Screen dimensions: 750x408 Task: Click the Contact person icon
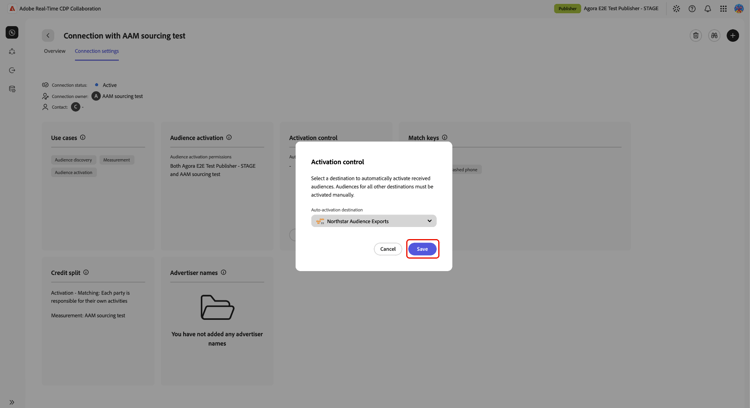[45, 107]
